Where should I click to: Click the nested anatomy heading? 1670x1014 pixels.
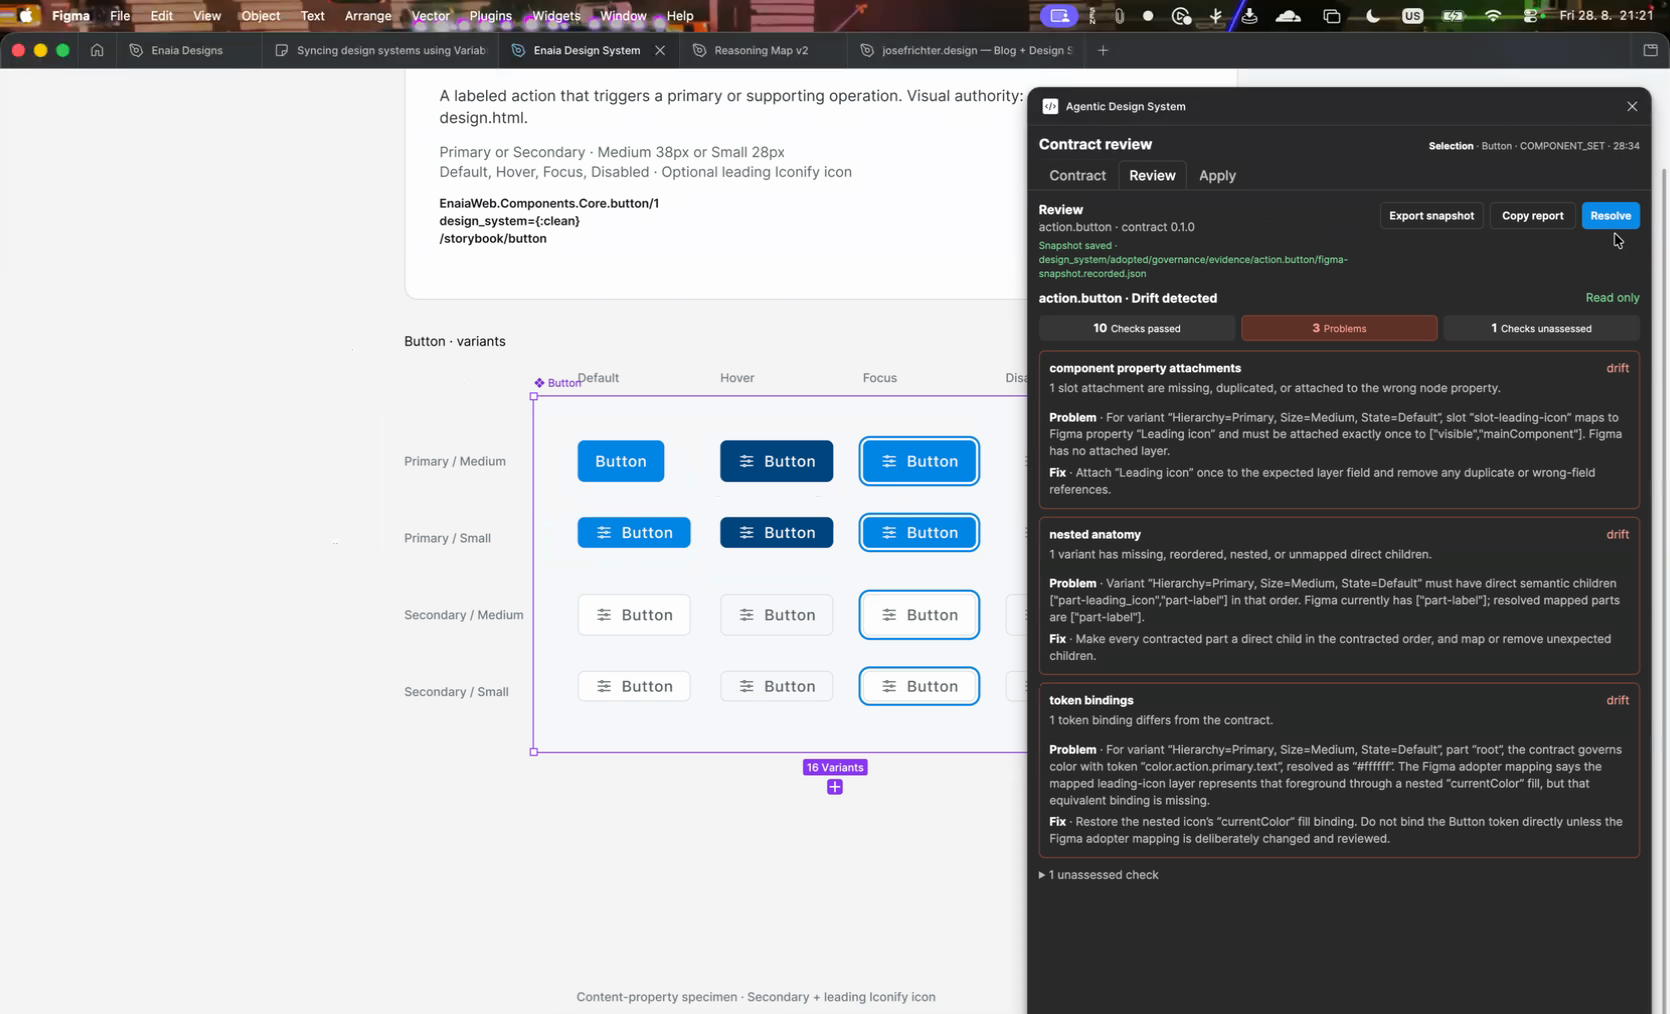[1095, 534]
